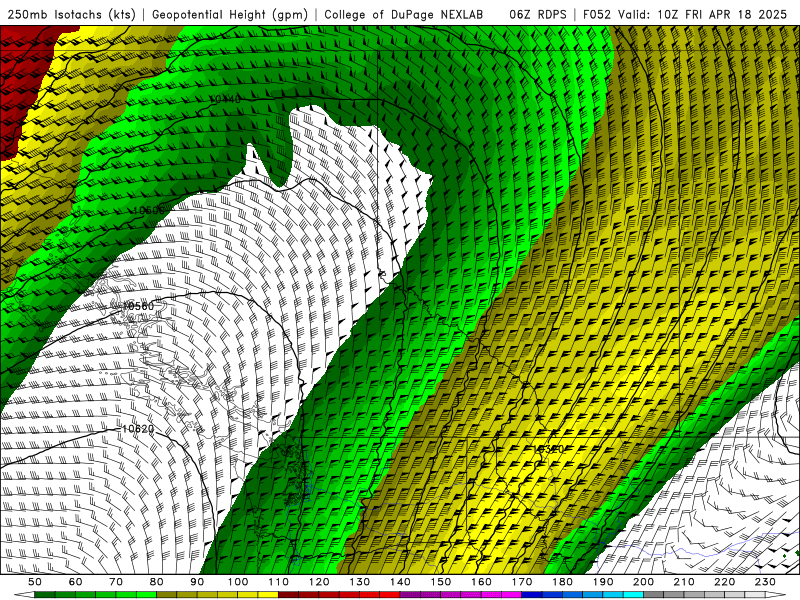Click the 10500 height contour label

point(149,210)
